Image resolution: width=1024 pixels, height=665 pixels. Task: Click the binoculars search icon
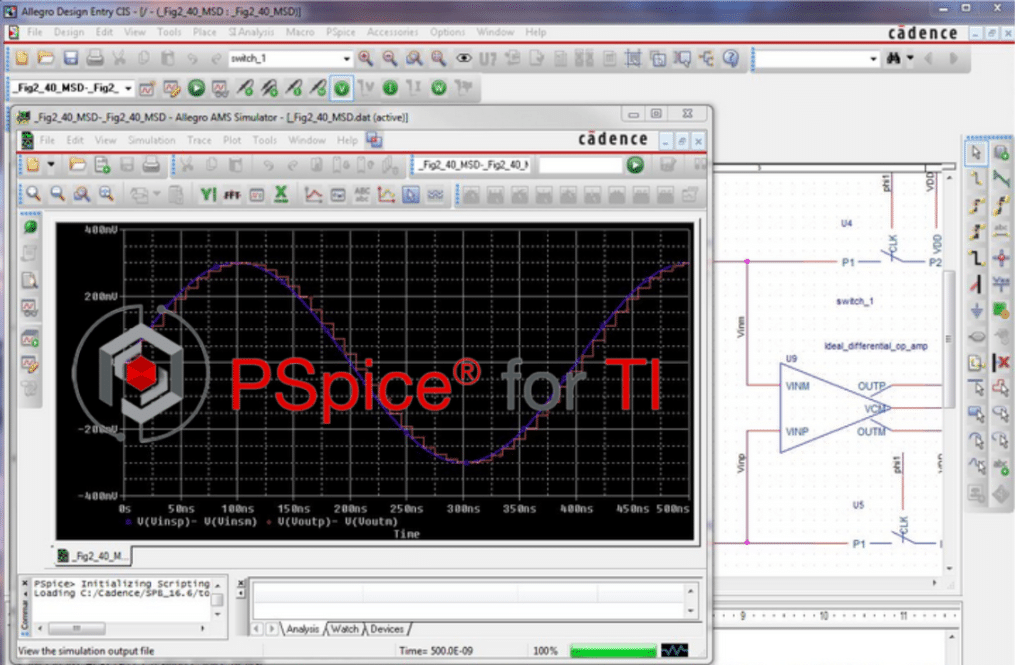894,59
